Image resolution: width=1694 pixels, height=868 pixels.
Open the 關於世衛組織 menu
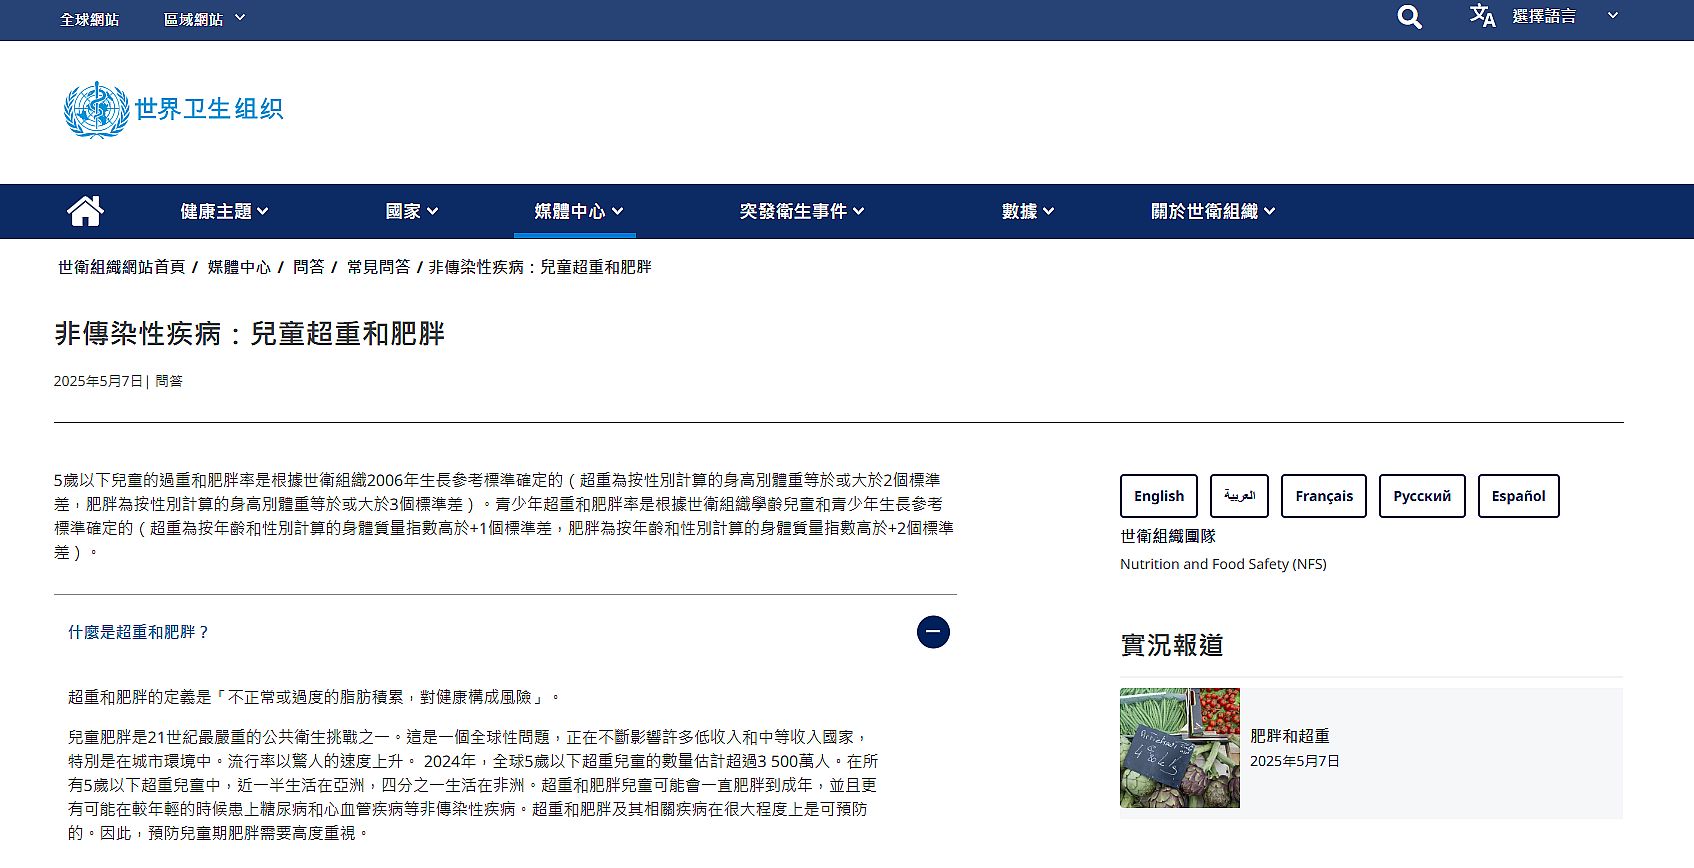(x=1212, y=211)
